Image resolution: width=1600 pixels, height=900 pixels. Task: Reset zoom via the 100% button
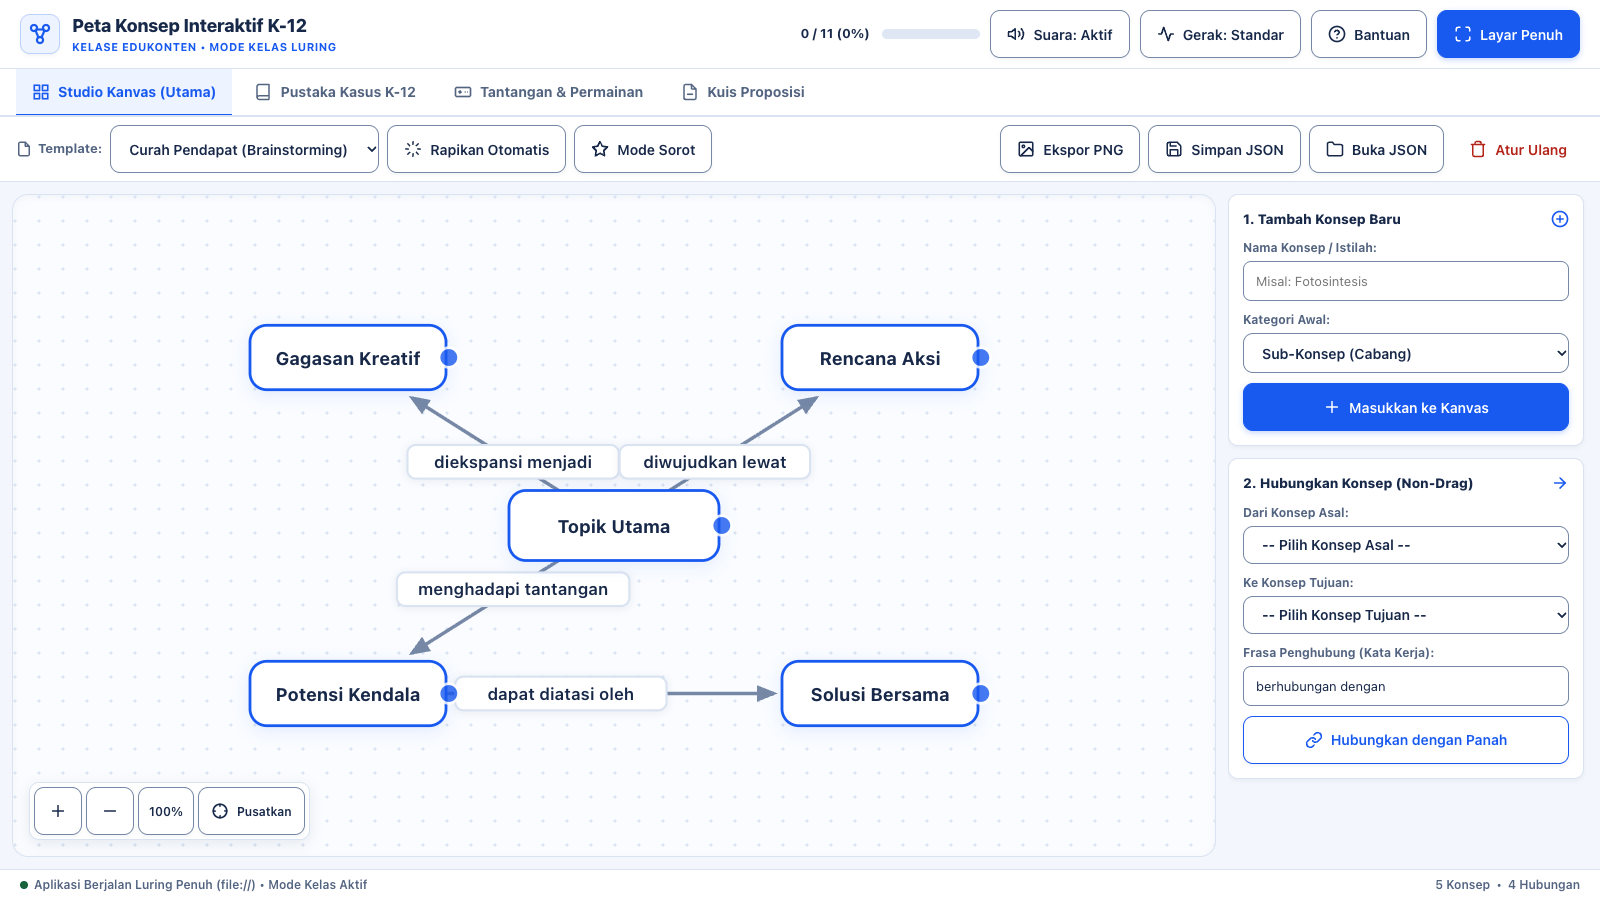166,811
